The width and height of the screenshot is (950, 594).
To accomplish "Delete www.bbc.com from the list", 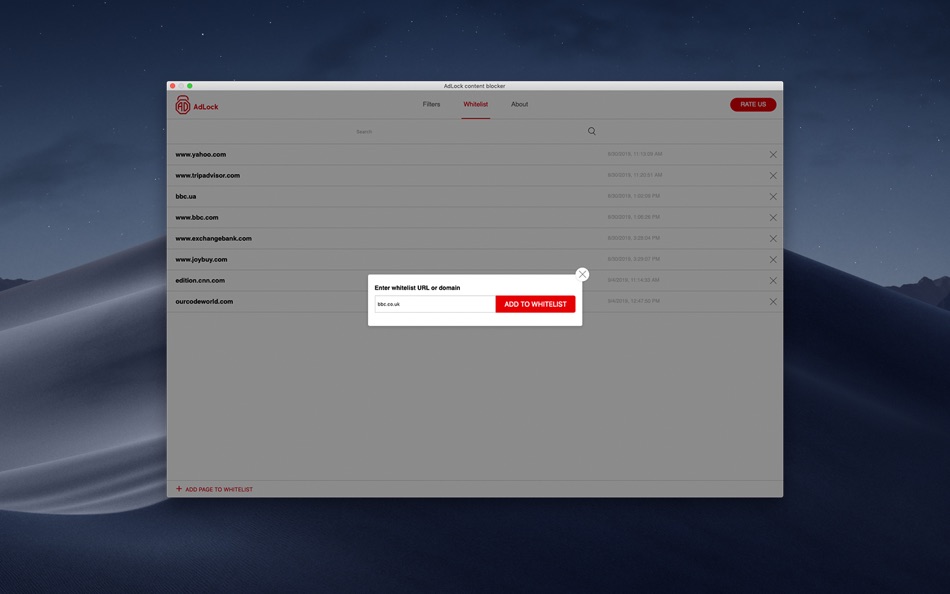I will pos(771,216).
